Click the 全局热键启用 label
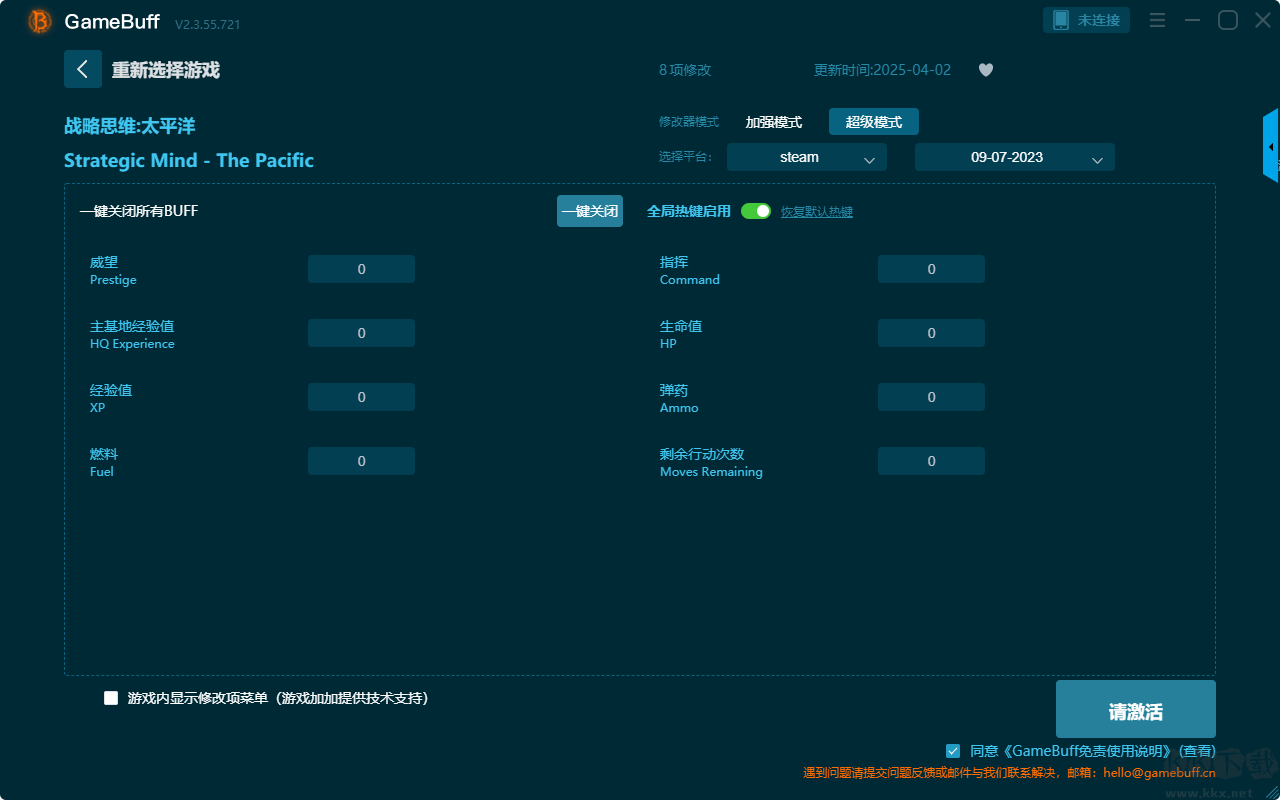This screenshot has height=800, width=1280. tap(689, 211)
